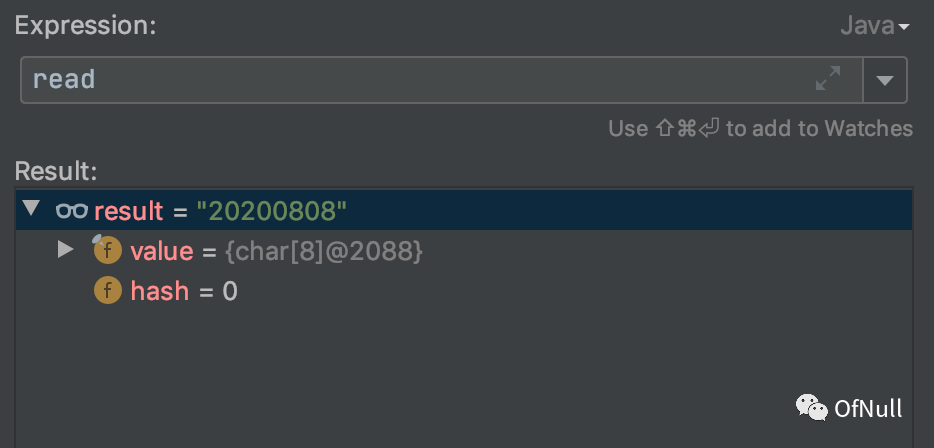The width and height of the screenshot is (934, 448).
Task: Click the "Expression:" label
Action: point(85,26)
